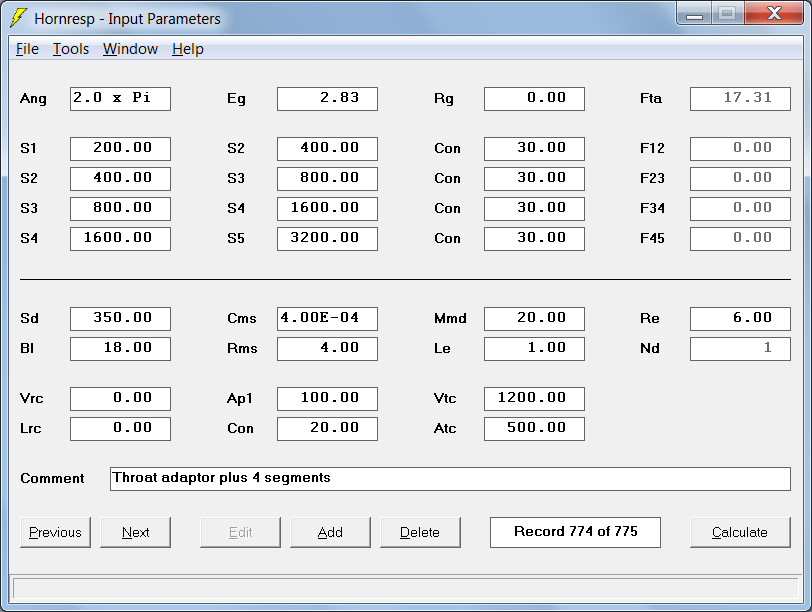The height and width of the screenshot is (612, 812).
Task: Select the Con field in the S4 to S5 row
Action: [534, 239]
